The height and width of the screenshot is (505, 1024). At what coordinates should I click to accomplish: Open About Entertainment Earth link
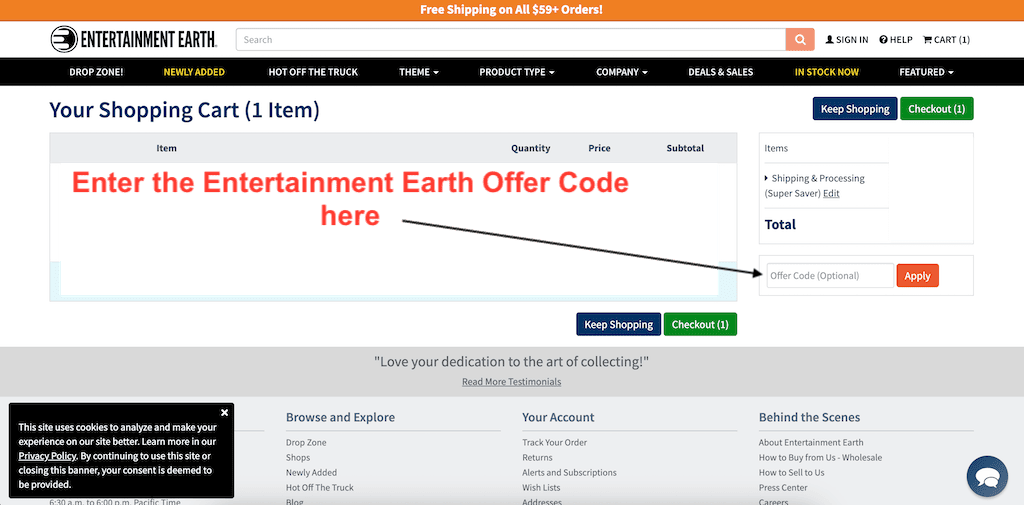pyautogui.click(x=811, y=442)
